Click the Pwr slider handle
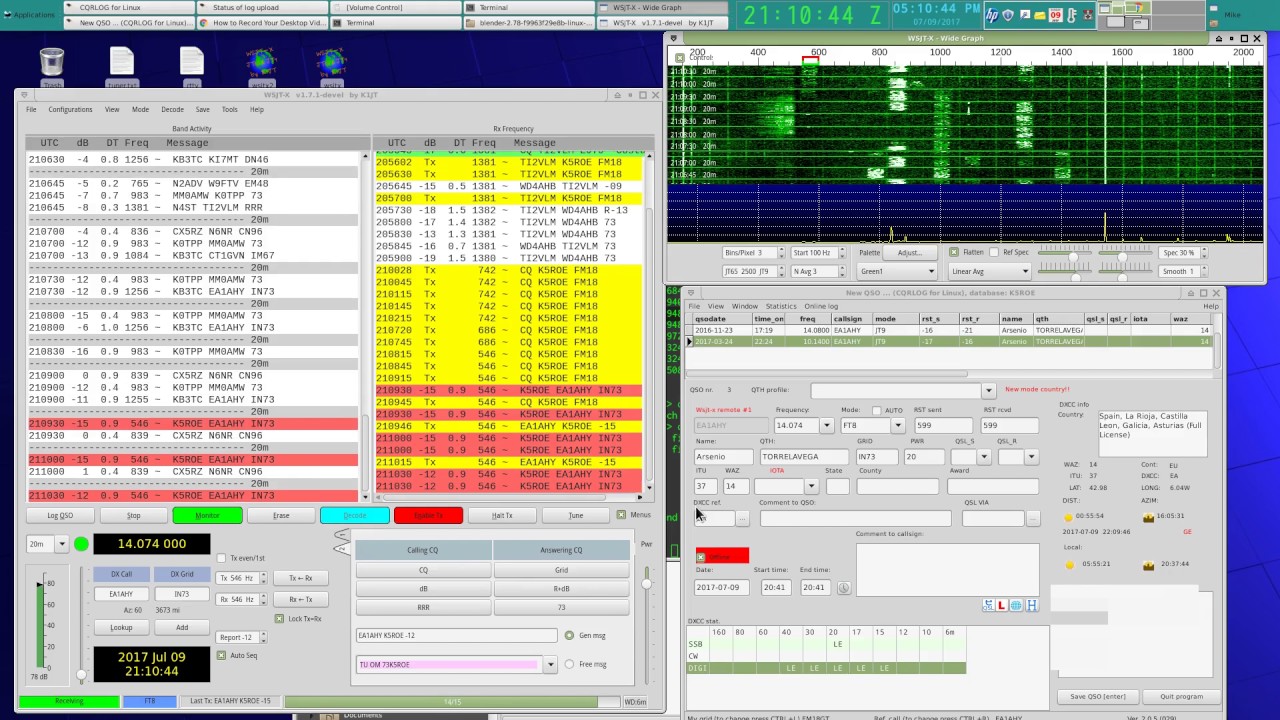 (647, 584)
